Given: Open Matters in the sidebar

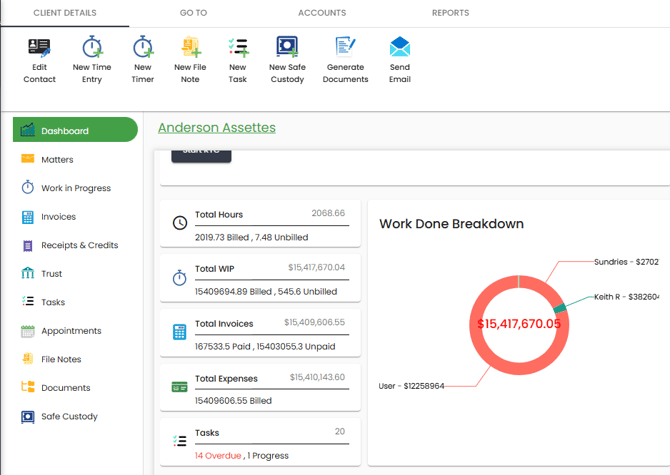Looking at the screenshot, I should [57, 160].
